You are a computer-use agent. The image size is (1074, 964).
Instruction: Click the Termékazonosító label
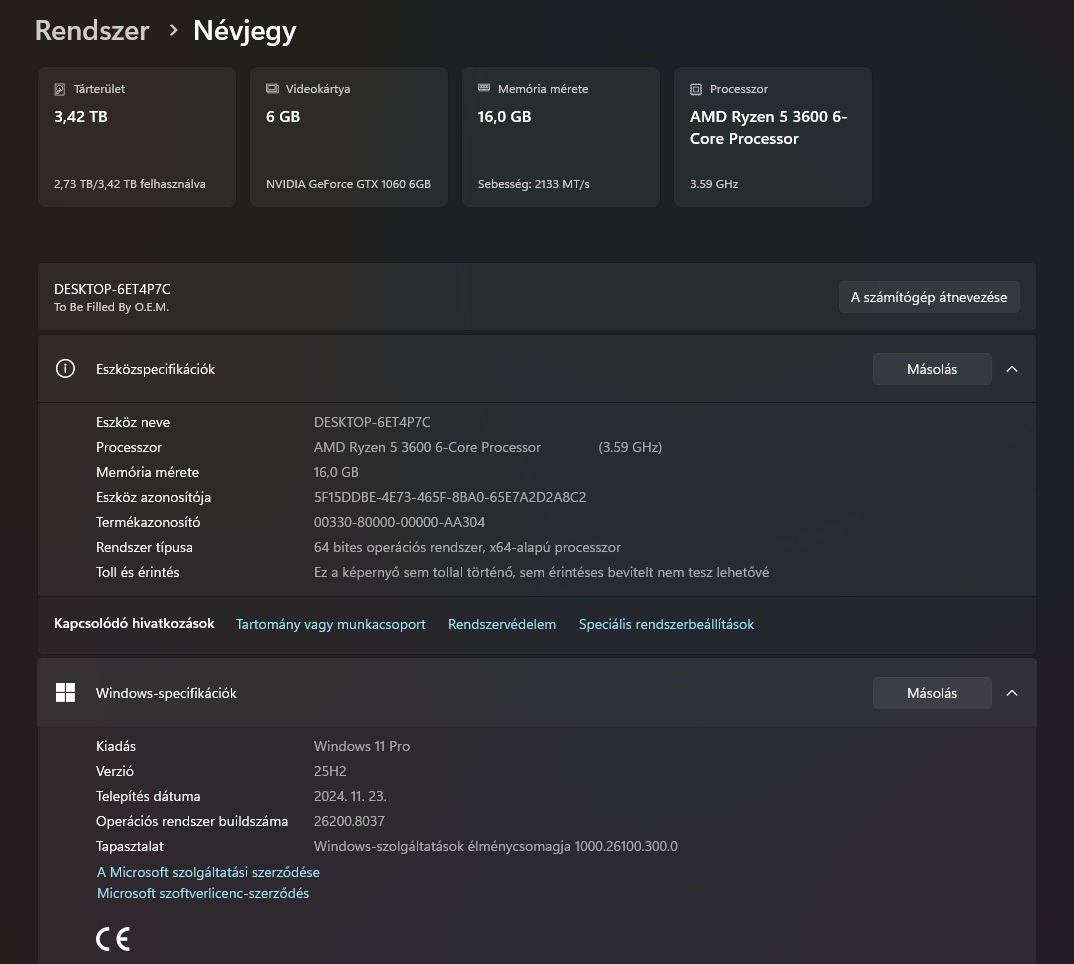click(148, 522)
